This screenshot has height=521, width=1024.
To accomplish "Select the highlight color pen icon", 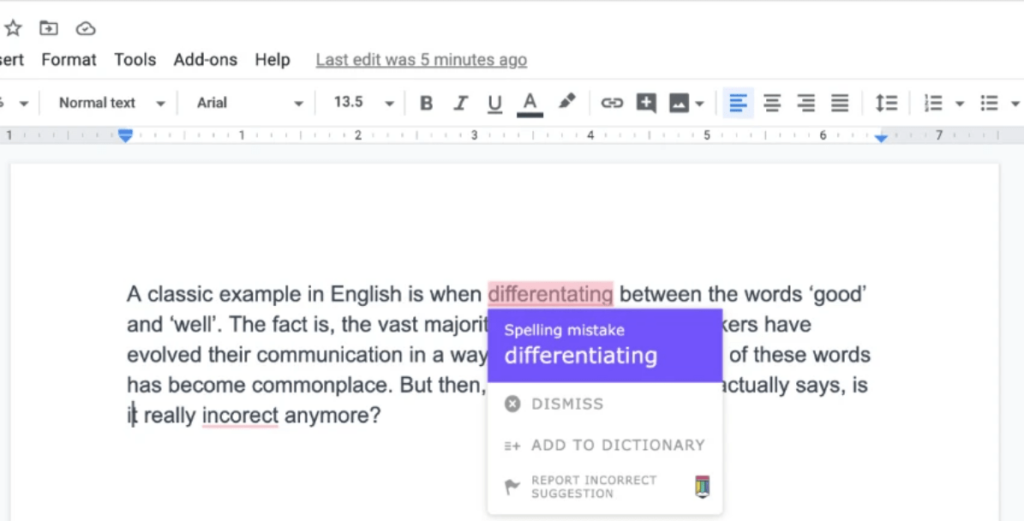I will (567, 102).
